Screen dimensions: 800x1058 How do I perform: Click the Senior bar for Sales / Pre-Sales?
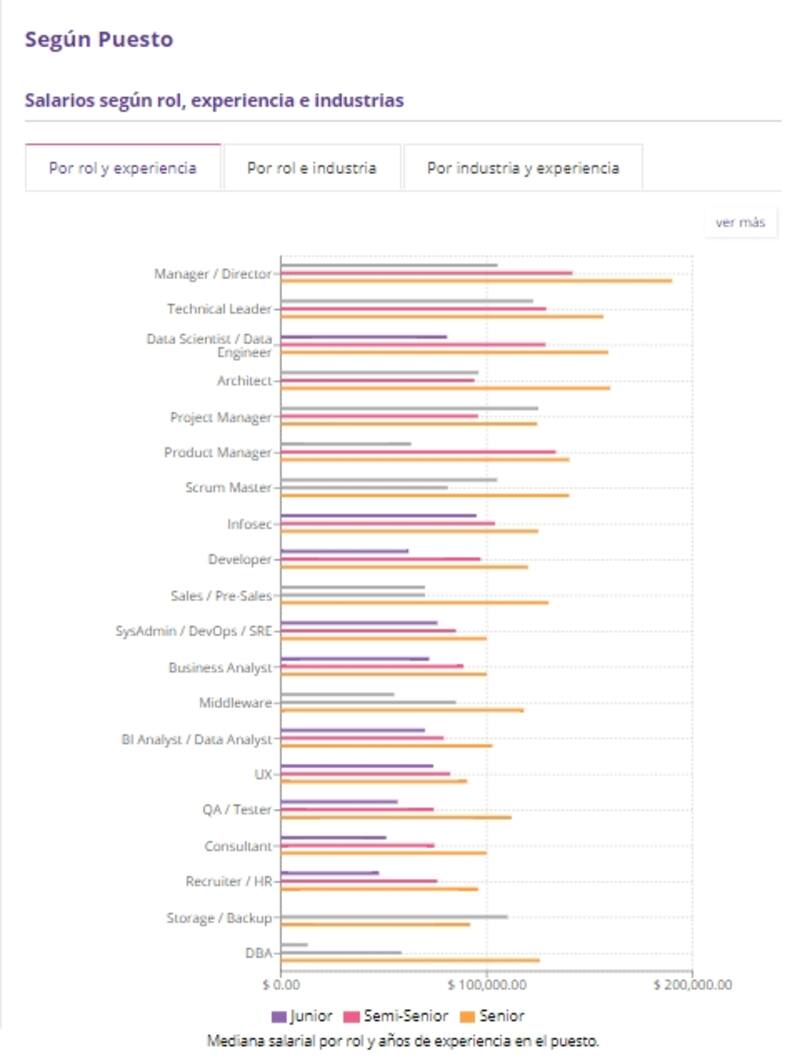pyautogui.click(x=414, y=602)
